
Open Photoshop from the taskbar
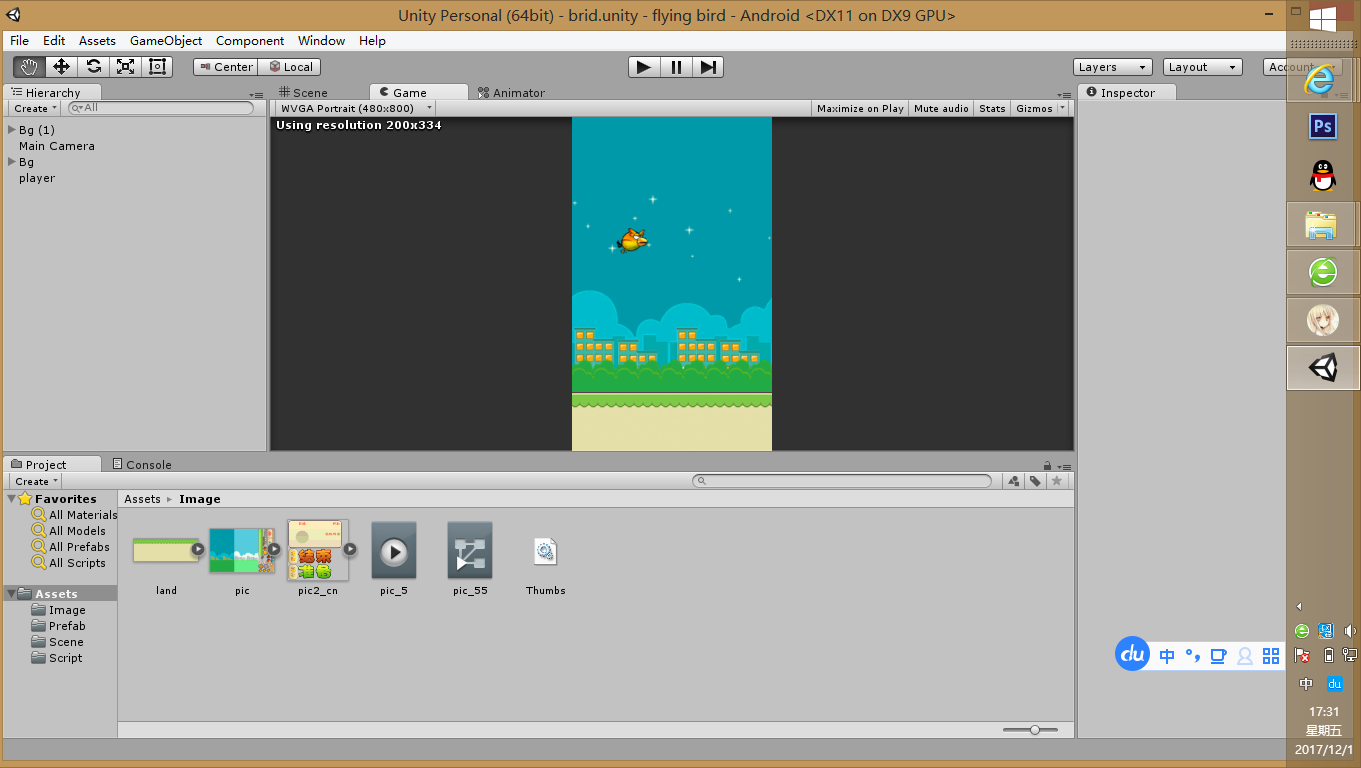(x=1322, y=126)
